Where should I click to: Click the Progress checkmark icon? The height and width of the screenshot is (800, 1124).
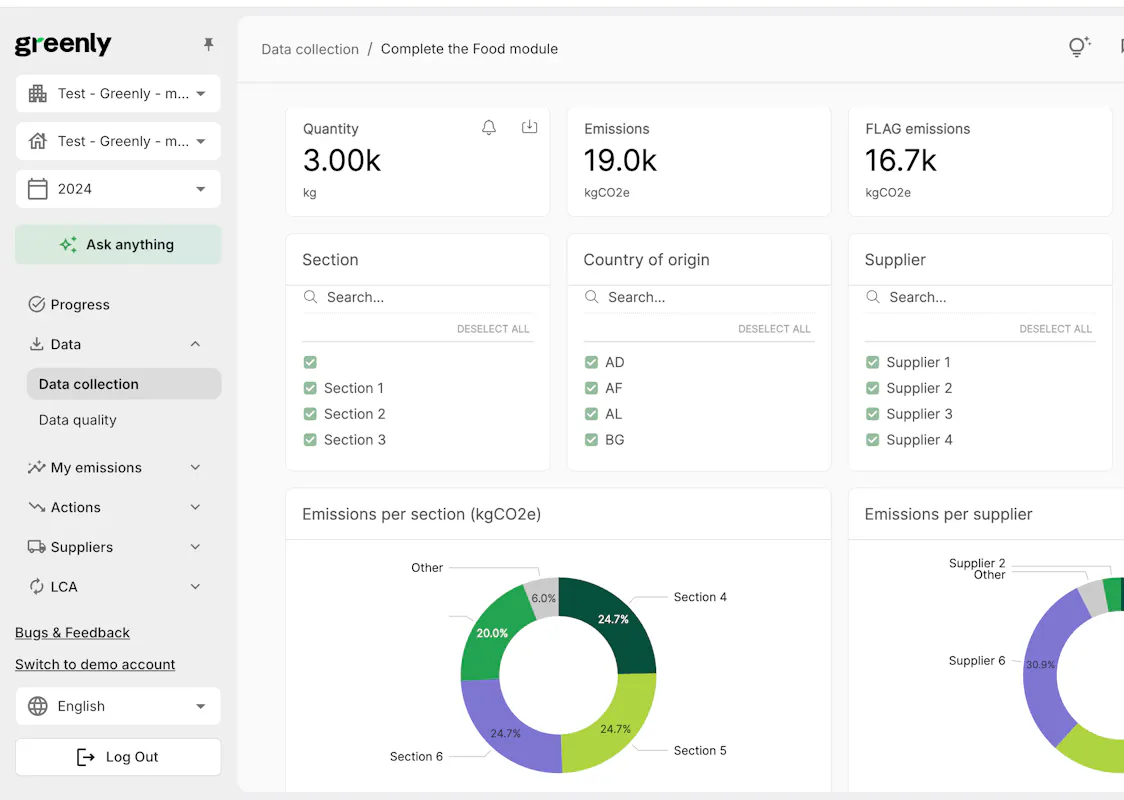(x=37, y=304)
